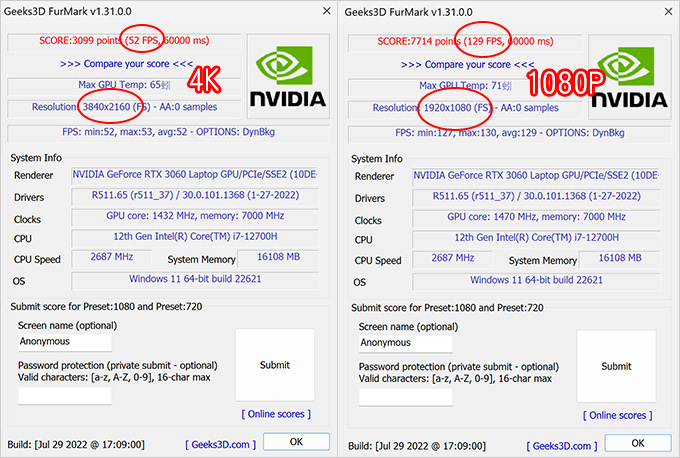This screenshot has height=458, width=680.
Task: Click the NVIDIA logo in the 4K window
Action: click(x=288, y=76)
